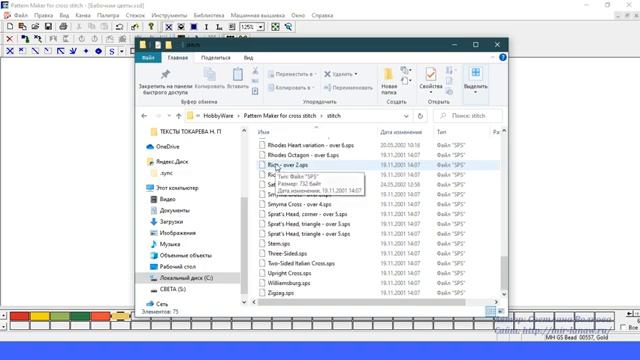Open the Файл tab in Explorer

click(x=148, y=58)
